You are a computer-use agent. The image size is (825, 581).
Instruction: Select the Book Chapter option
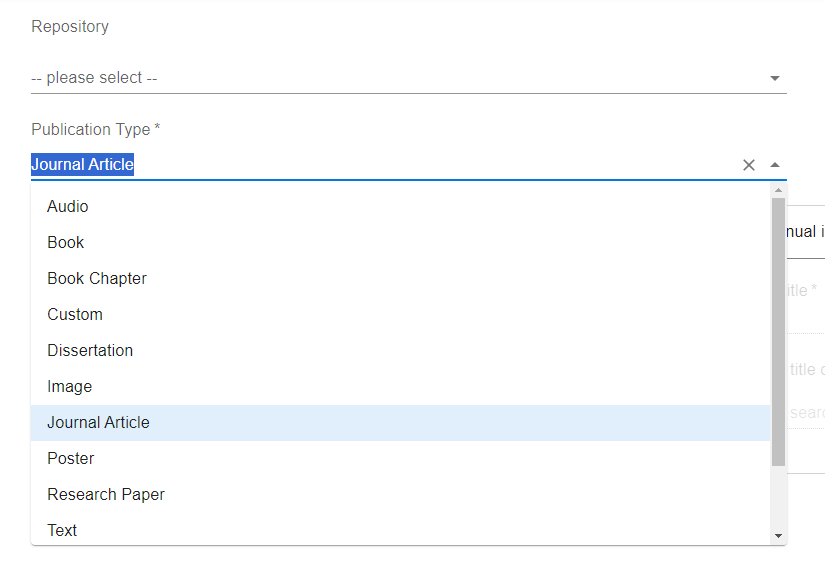[97, 279]
